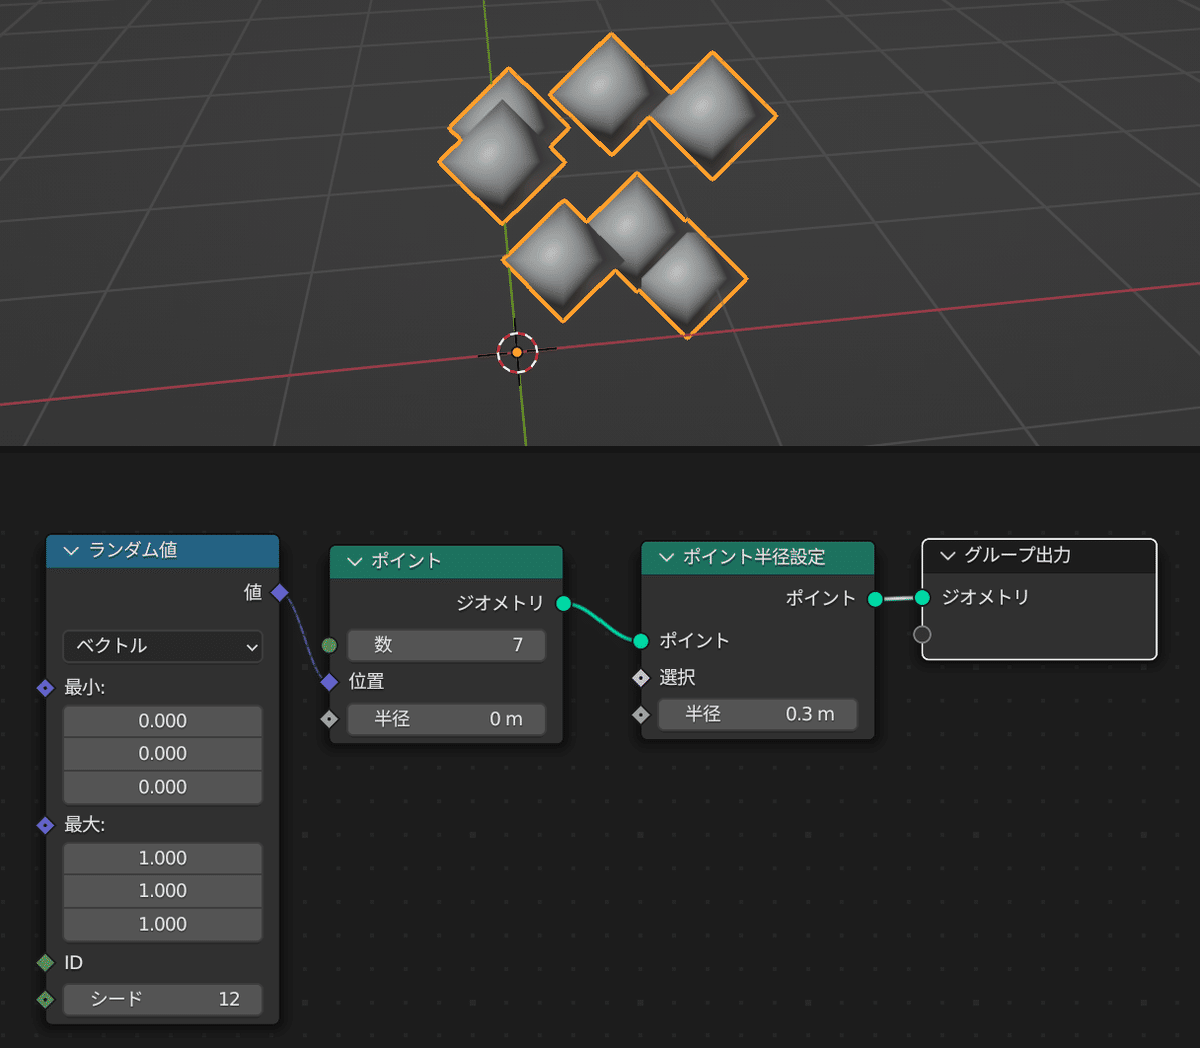Click the 最大: label
Screen dimensions: 1200x1048
85,825
